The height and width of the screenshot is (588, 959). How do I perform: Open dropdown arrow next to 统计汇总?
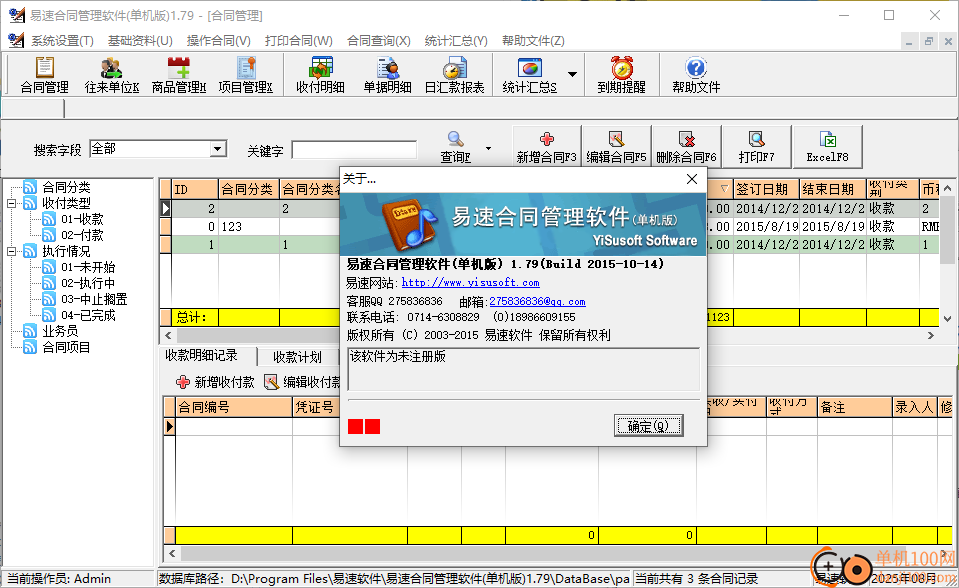[x=572, y=74]
